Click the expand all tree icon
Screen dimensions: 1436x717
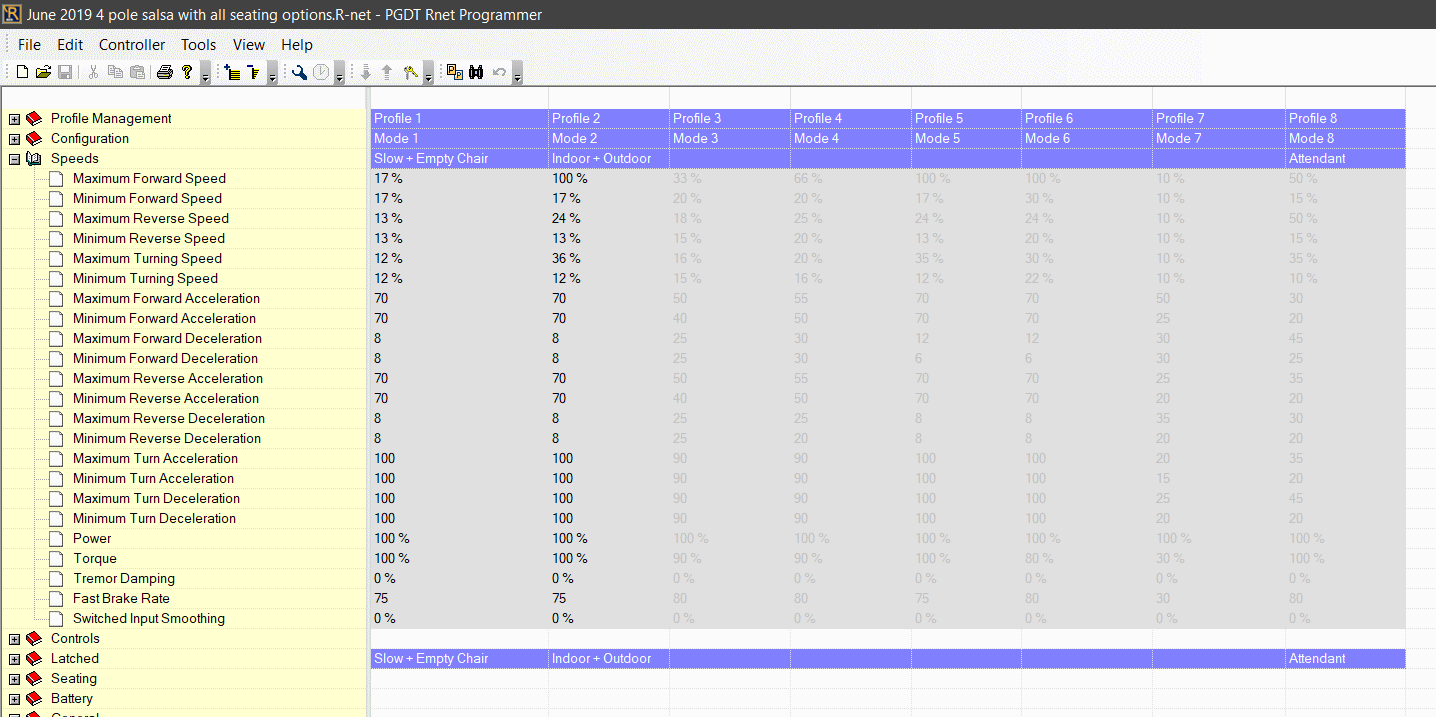tap(232, 72)
